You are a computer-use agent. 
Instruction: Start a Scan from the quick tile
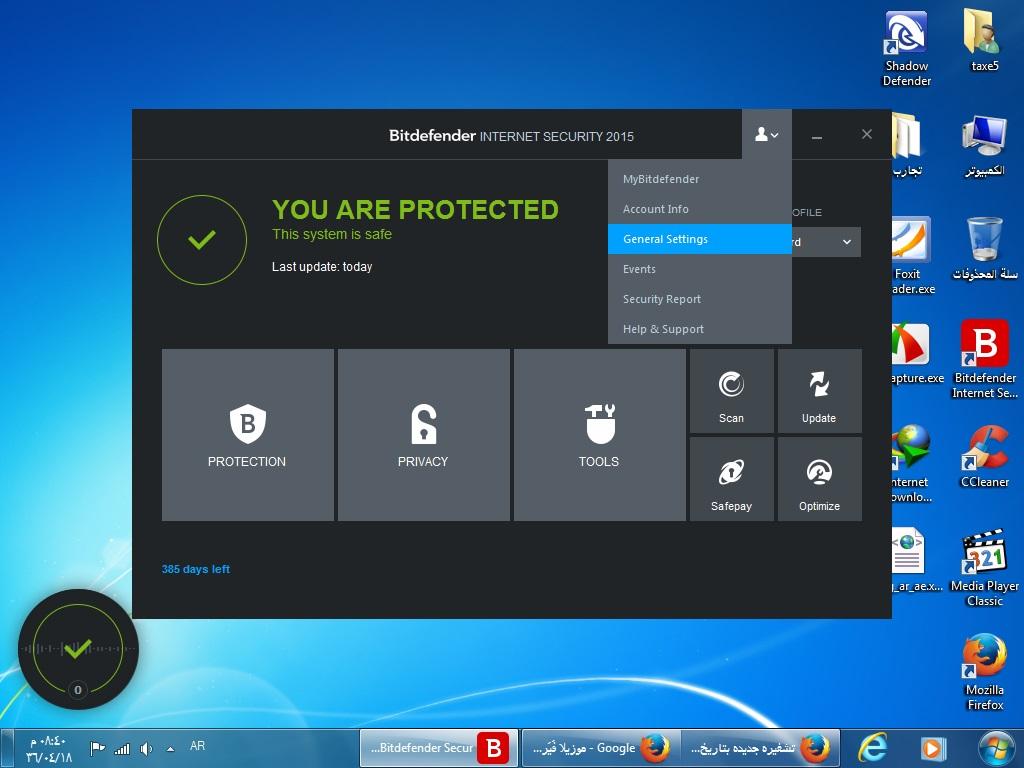pyautogui.click(x=731, y=391)
